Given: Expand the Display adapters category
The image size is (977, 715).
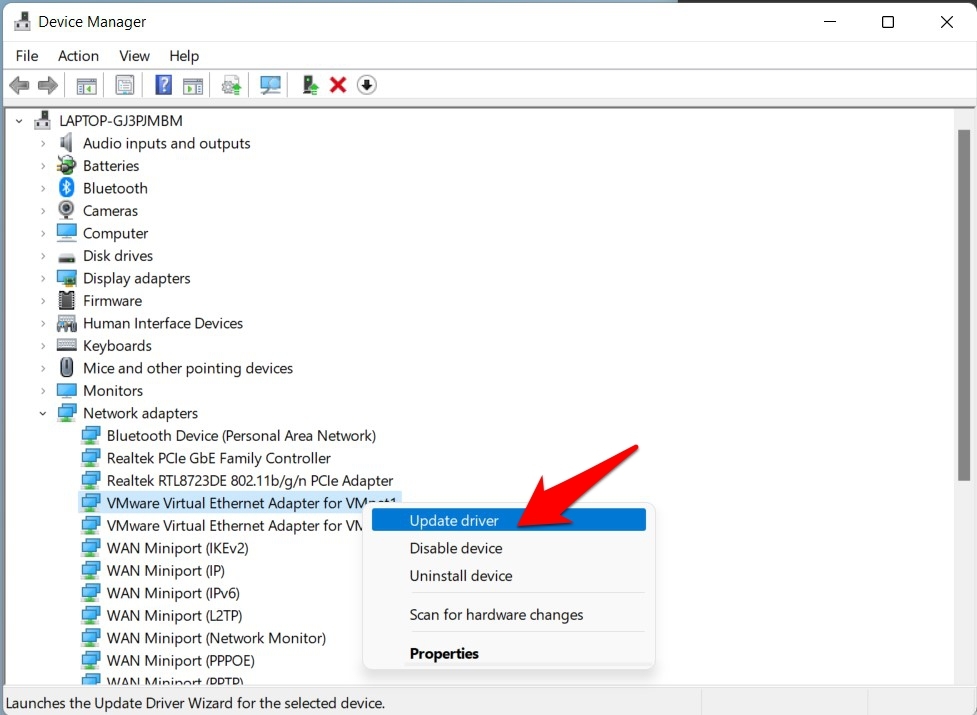Looking at the screenshot, I should pos(43,278).
